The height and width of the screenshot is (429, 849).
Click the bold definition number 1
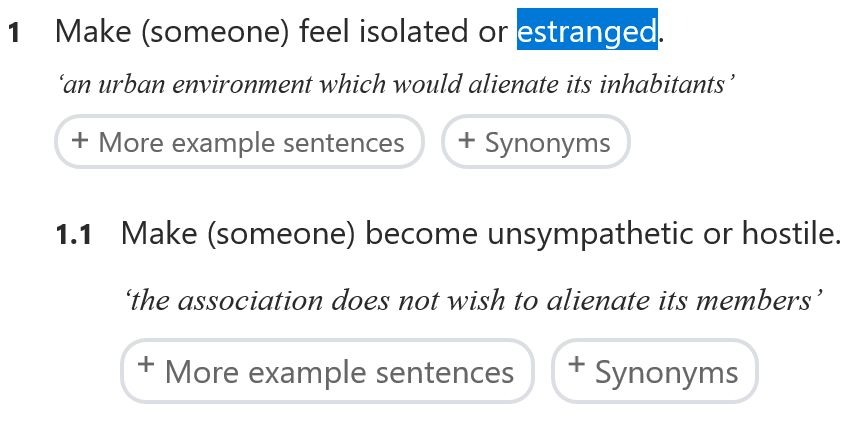[x=14, y=33]
